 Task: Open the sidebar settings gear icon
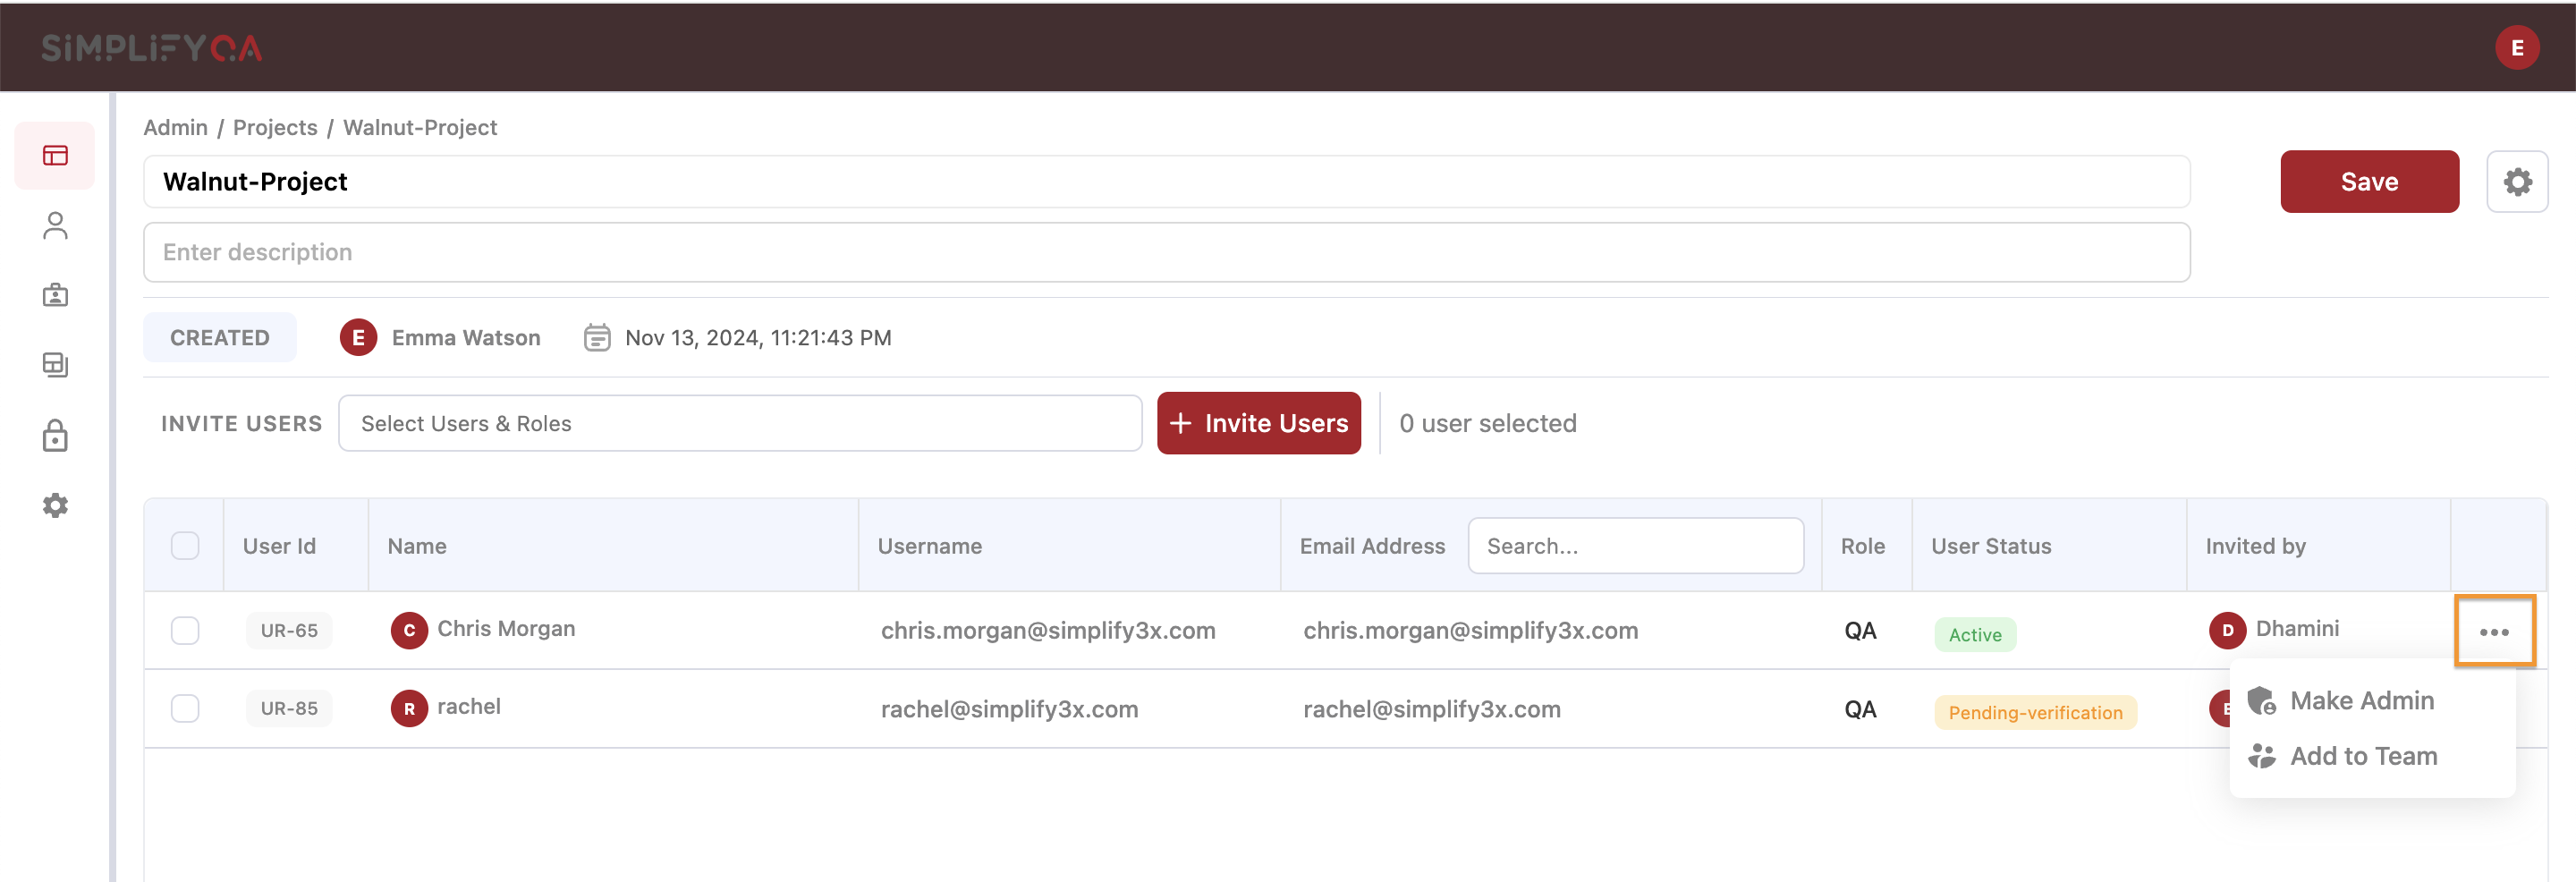point(55,505)
